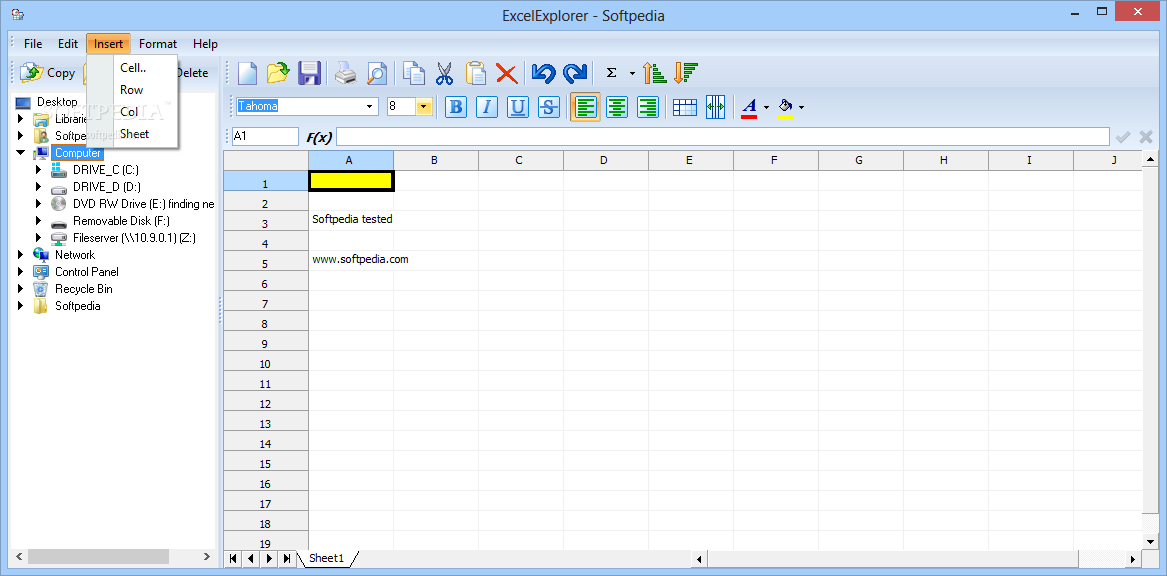Click the green checkmark to confirm formula

(1123, 137)
